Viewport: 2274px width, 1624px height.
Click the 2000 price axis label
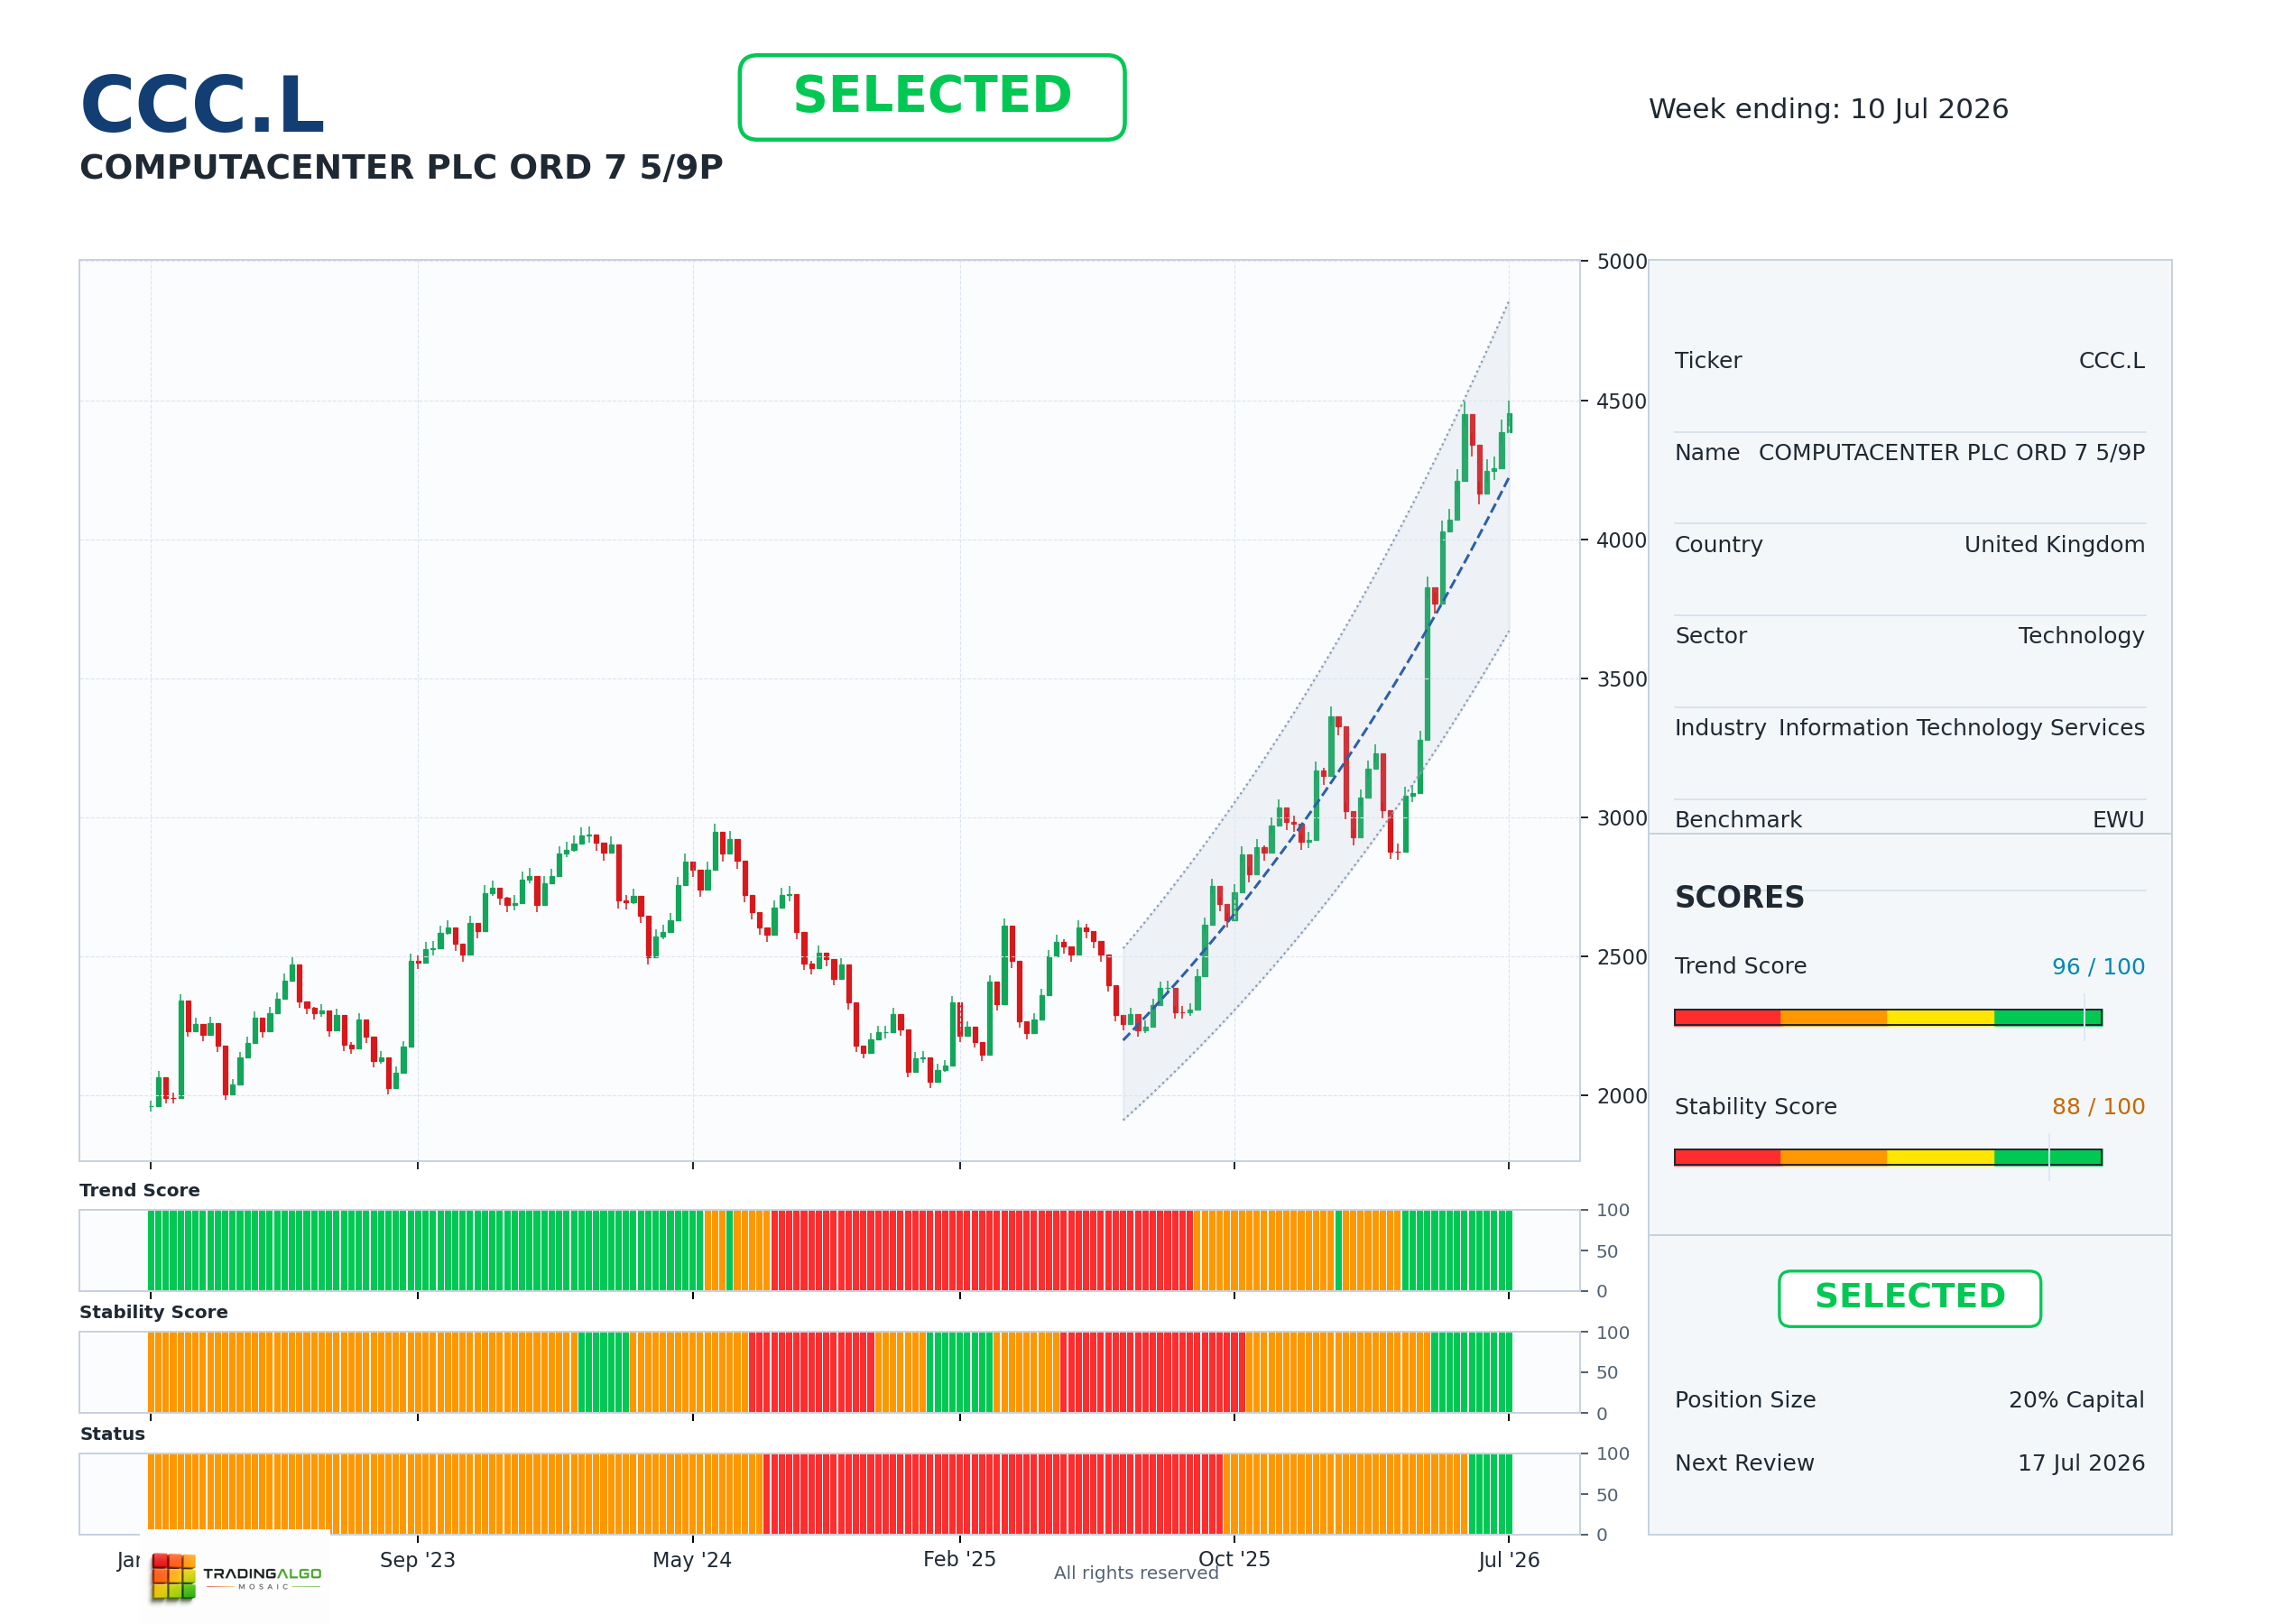tap(1621, 1097)
